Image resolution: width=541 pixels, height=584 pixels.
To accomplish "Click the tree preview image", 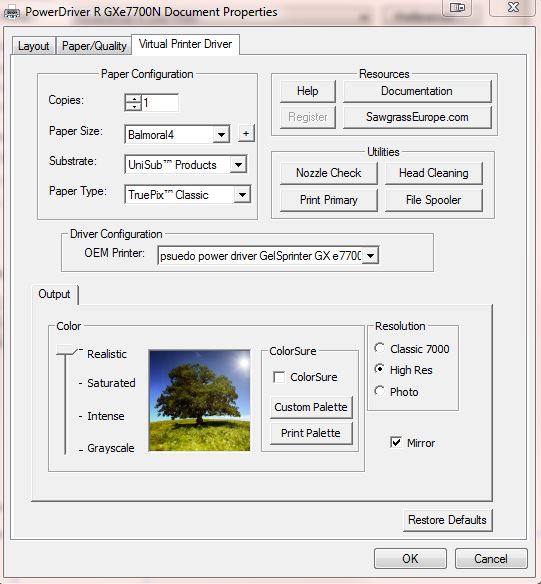I will tap(199, 400).
